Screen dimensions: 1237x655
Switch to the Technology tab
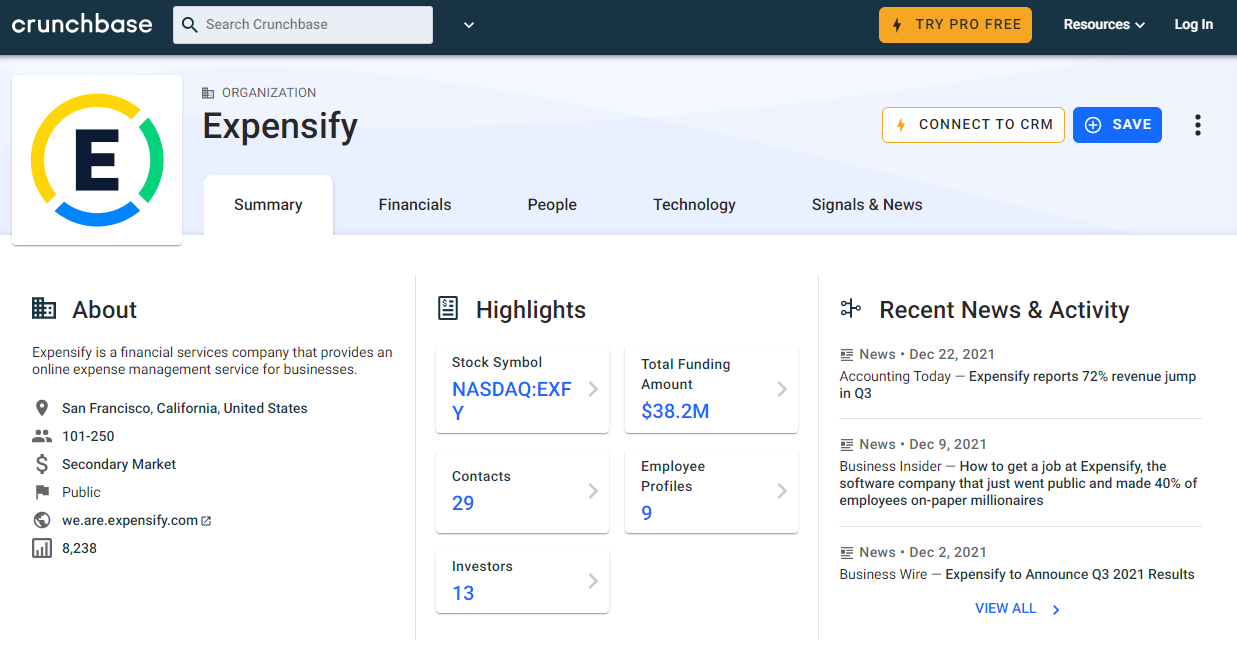coord(694,205)
